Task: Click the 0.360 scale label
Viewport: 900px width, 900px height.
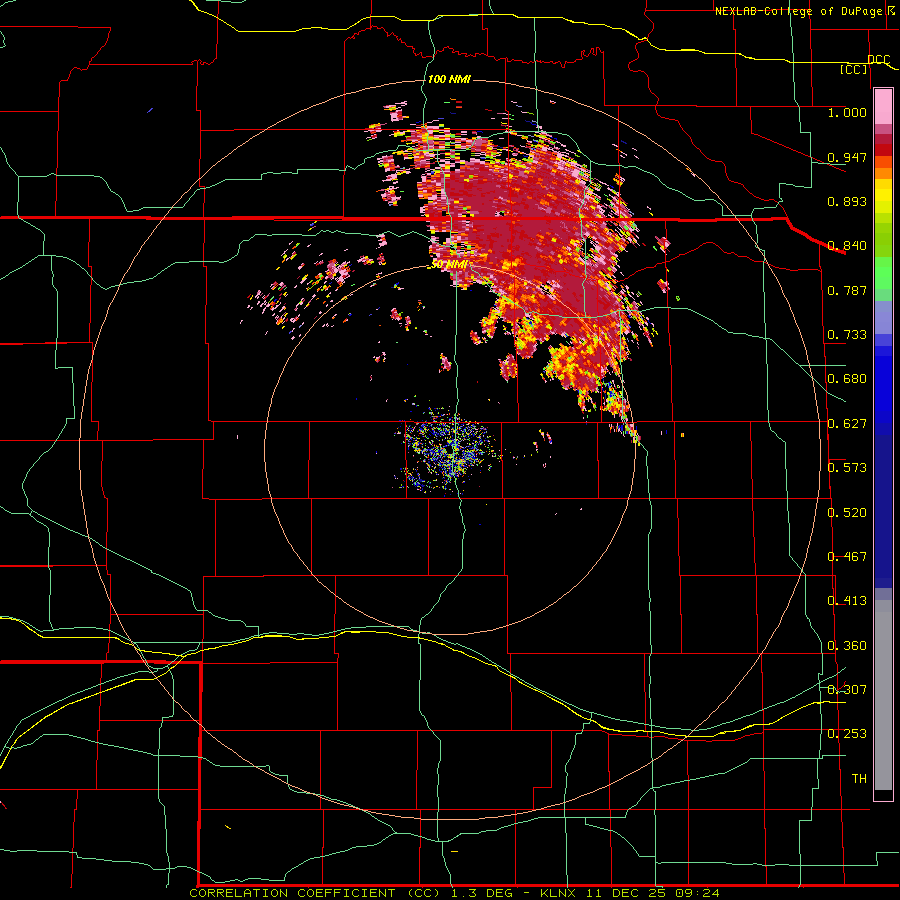Action: [847, 646]
